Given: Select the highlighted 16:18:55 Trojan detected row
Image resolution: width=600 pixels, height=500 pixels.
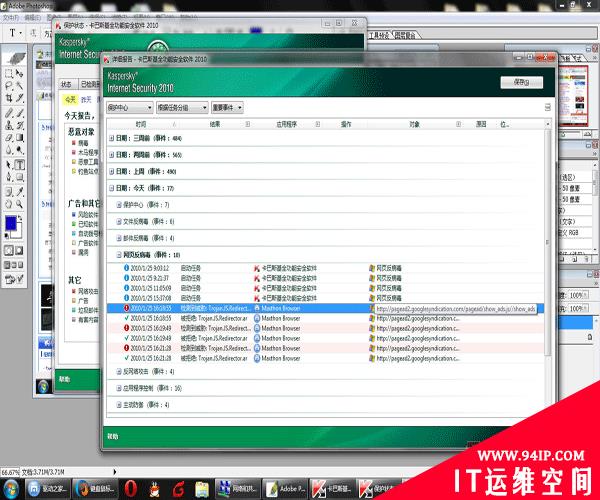Looking at the screenshot, I should [325, 308].
